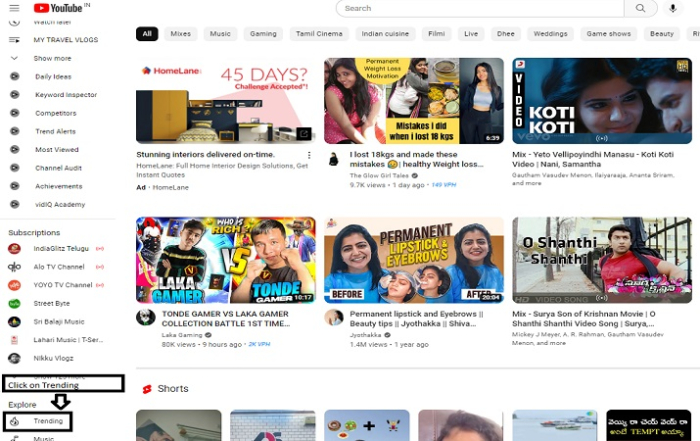This screenshot has height=441, width=700.
Task: Open vidIQ Achievements
Action: pos(58,186)
